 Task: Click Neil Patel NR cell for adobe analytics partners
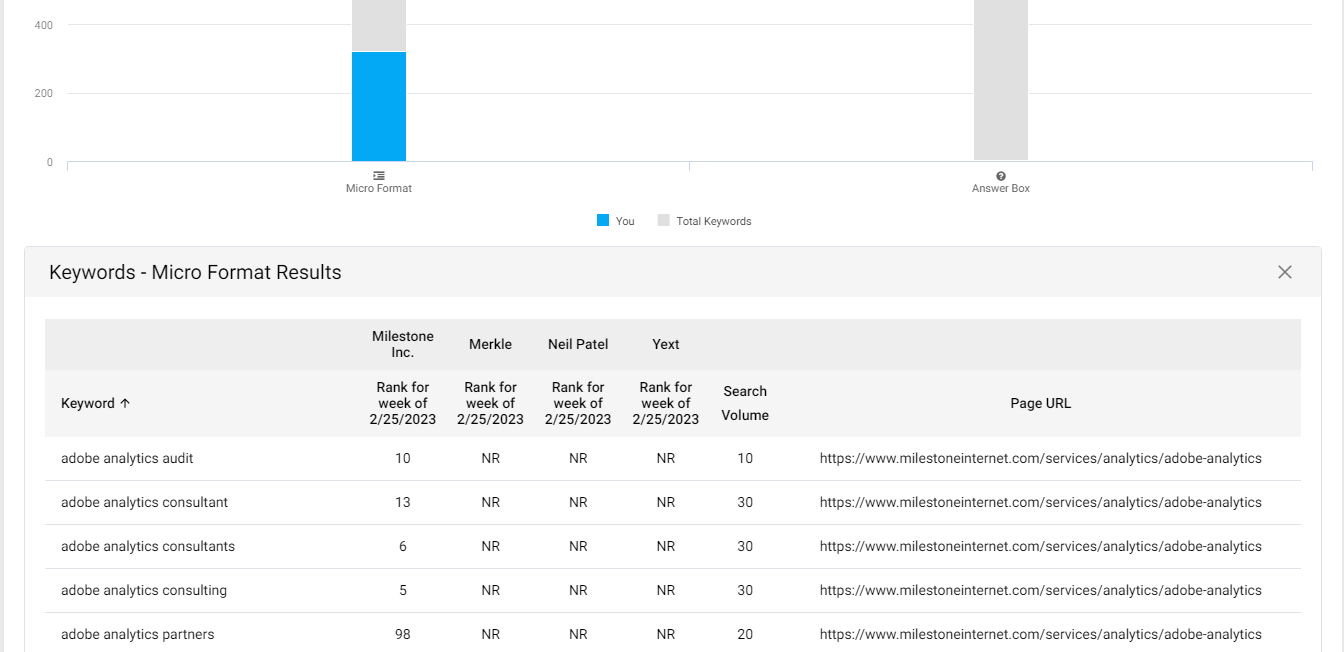pyautogui.click(x=578, y=634)
